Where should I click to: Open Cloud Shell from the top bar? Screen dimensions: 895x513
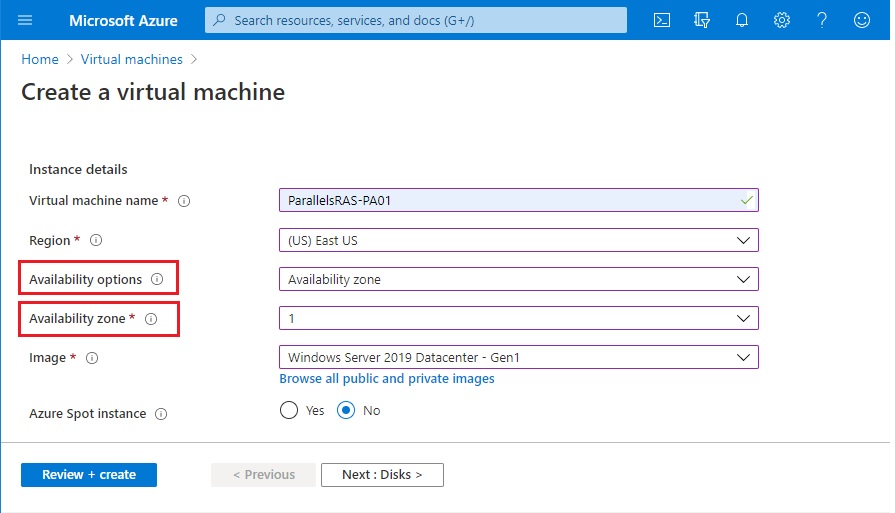[662, 21]
